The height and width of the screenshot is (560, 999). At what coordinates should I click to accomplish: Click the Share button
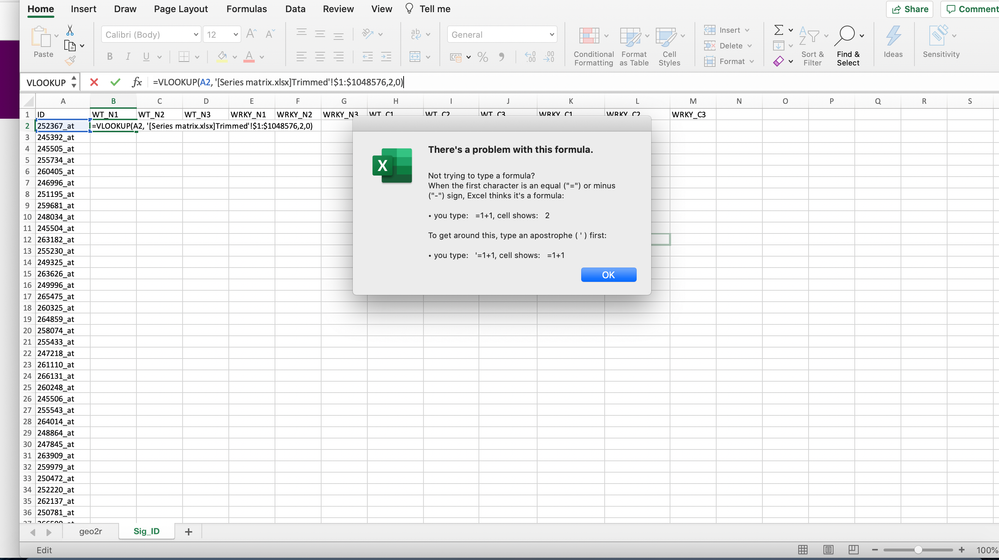[x=910, y=9]
